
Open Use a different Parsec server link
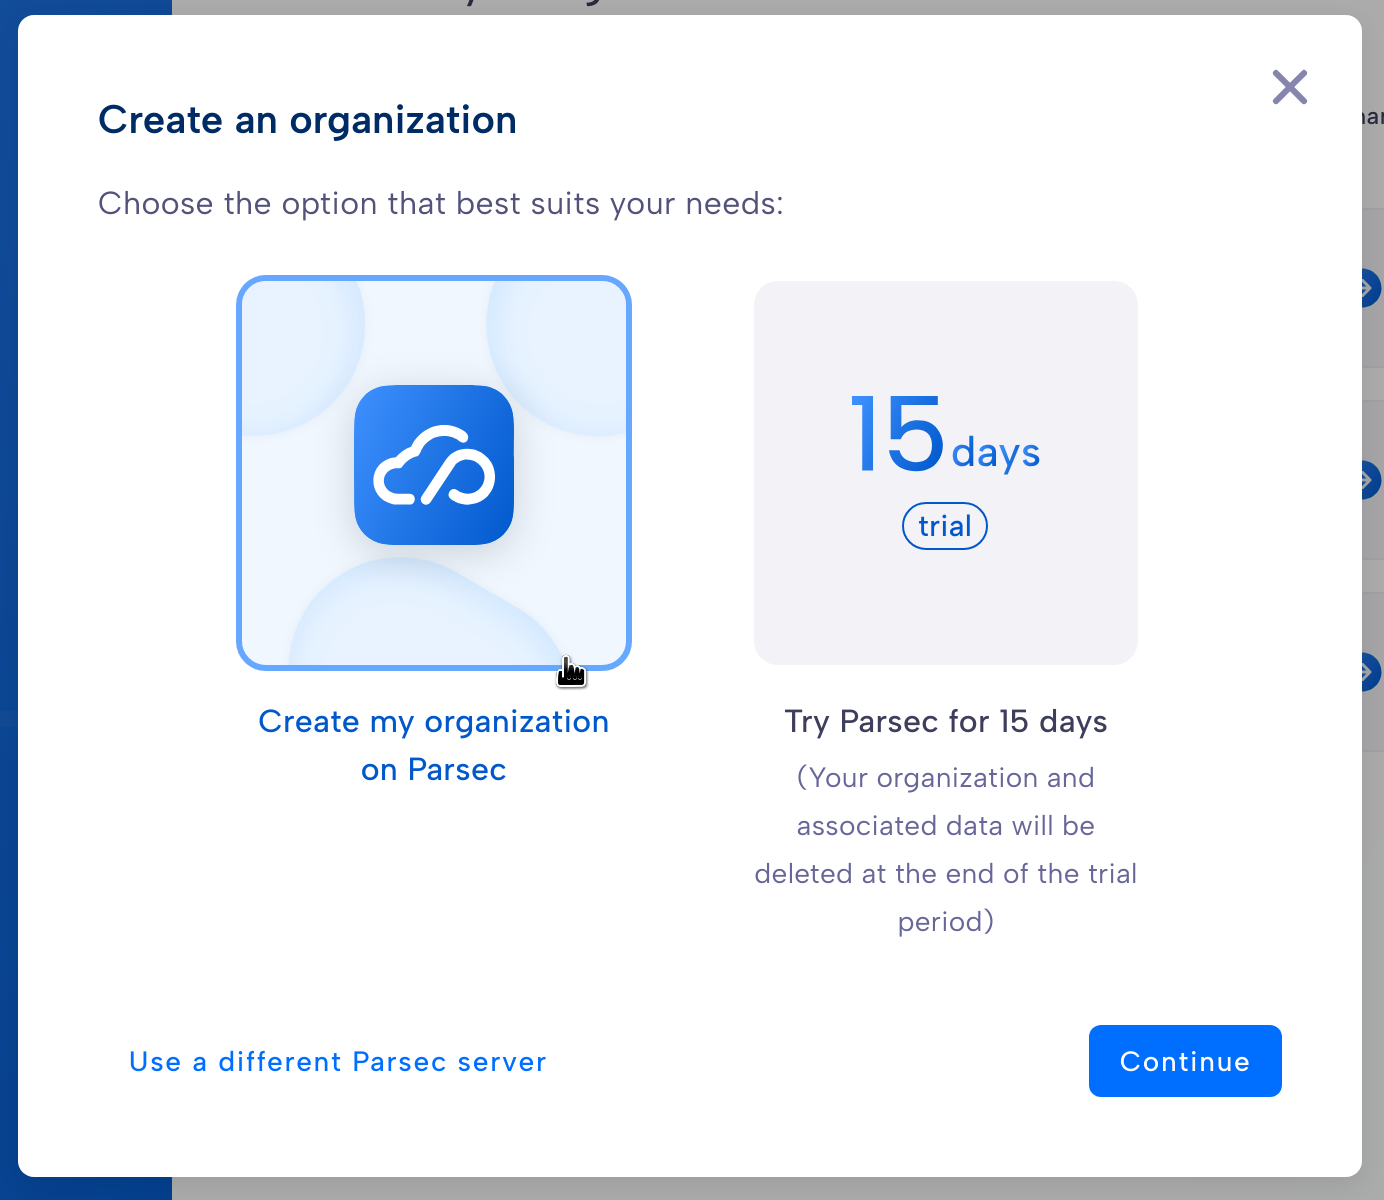pos(338,1062)
